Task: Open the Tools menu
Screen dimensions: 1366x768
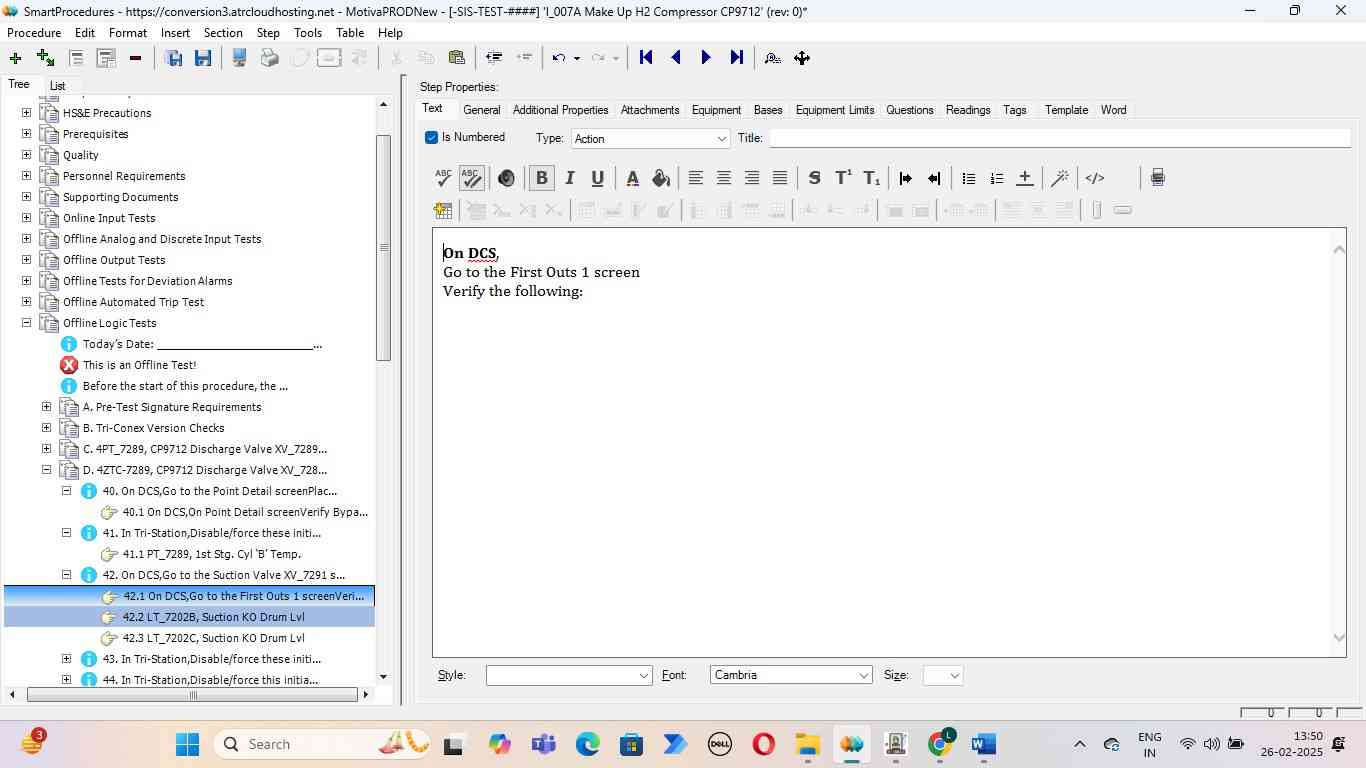Action: pyautogui.click(x=307, y=33)
